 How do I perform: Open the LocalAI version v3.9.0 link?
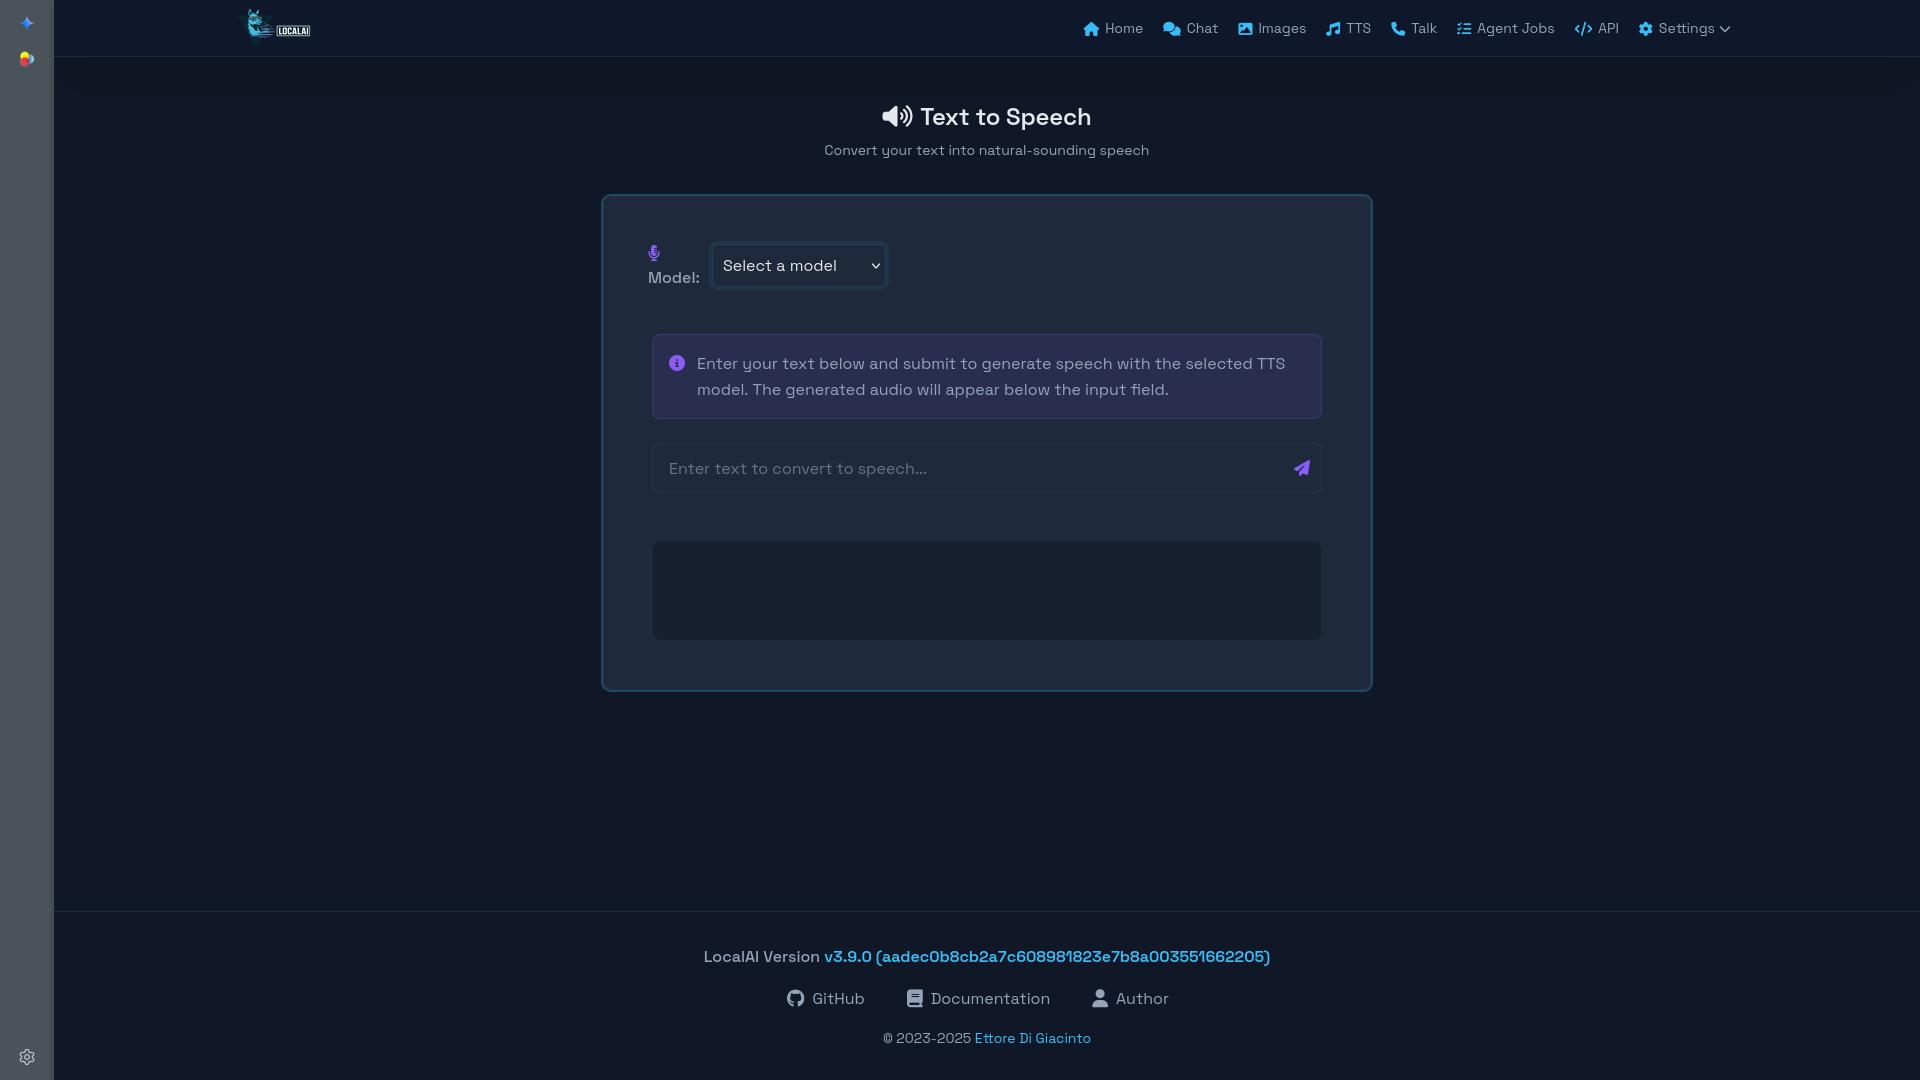tap(1047, 957)
